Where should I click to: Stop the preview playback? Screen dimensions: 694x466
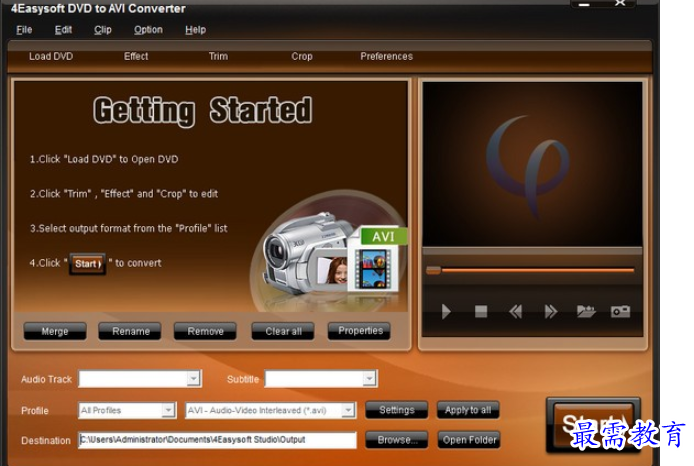pos(481,312)
